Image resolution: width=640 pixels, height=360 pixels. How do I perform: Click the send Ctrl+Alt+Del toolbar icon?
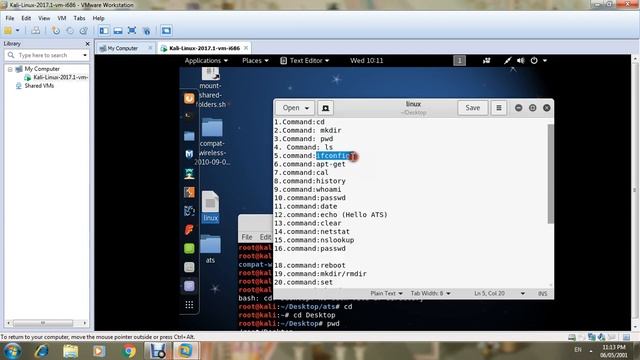pyautogui.click(x=36, y=31)
